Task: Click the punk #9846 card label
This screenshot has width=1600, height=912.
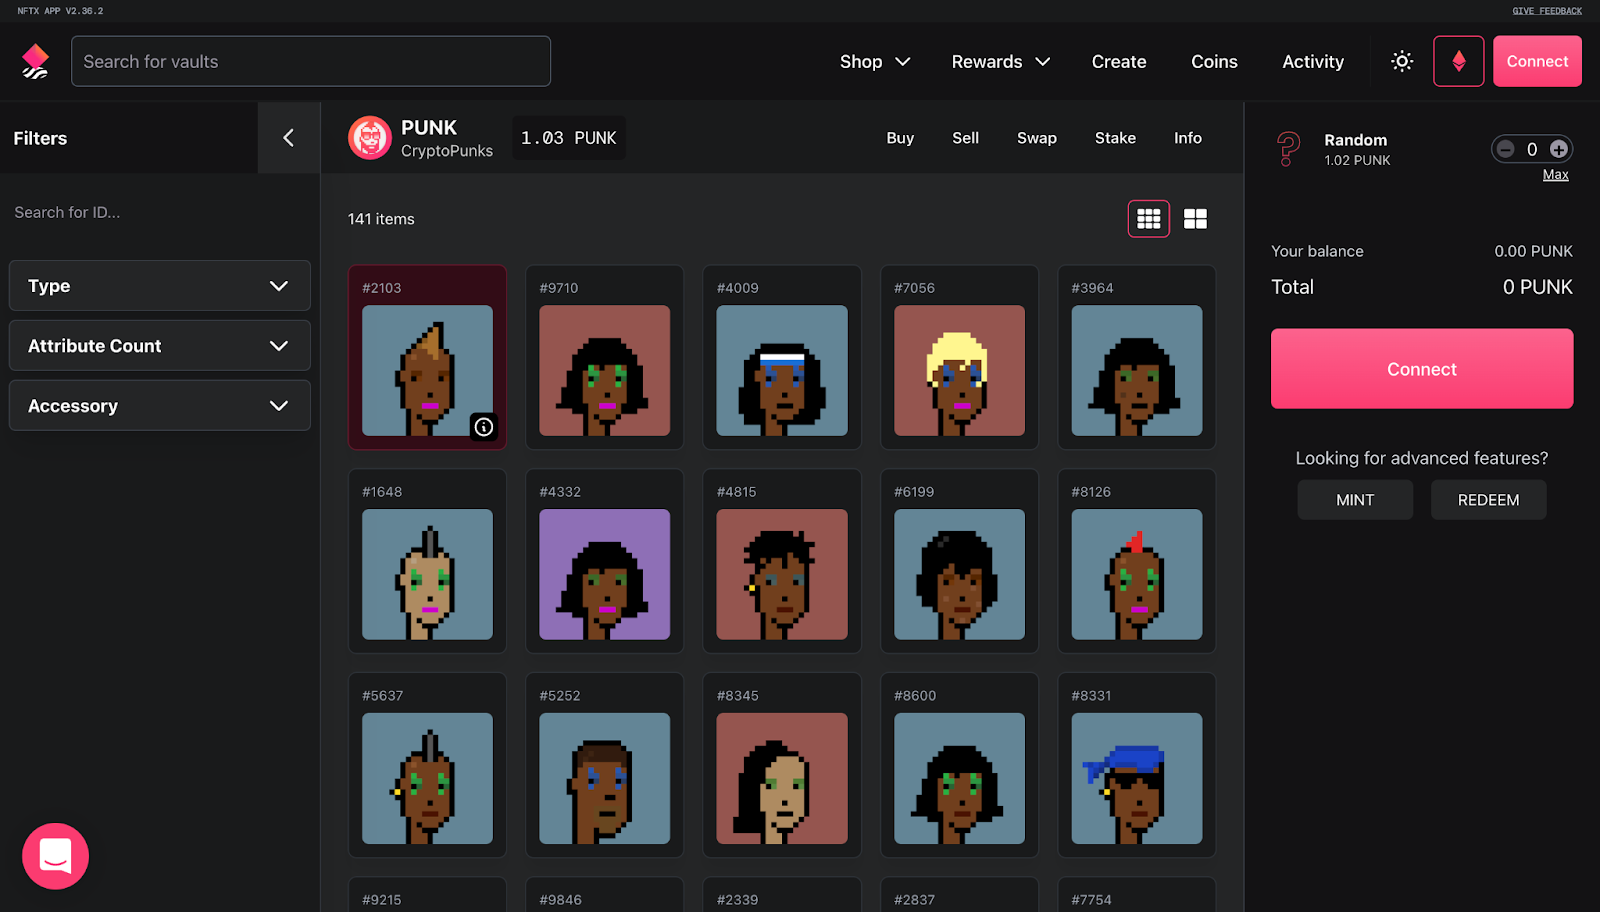Action: 560,900
